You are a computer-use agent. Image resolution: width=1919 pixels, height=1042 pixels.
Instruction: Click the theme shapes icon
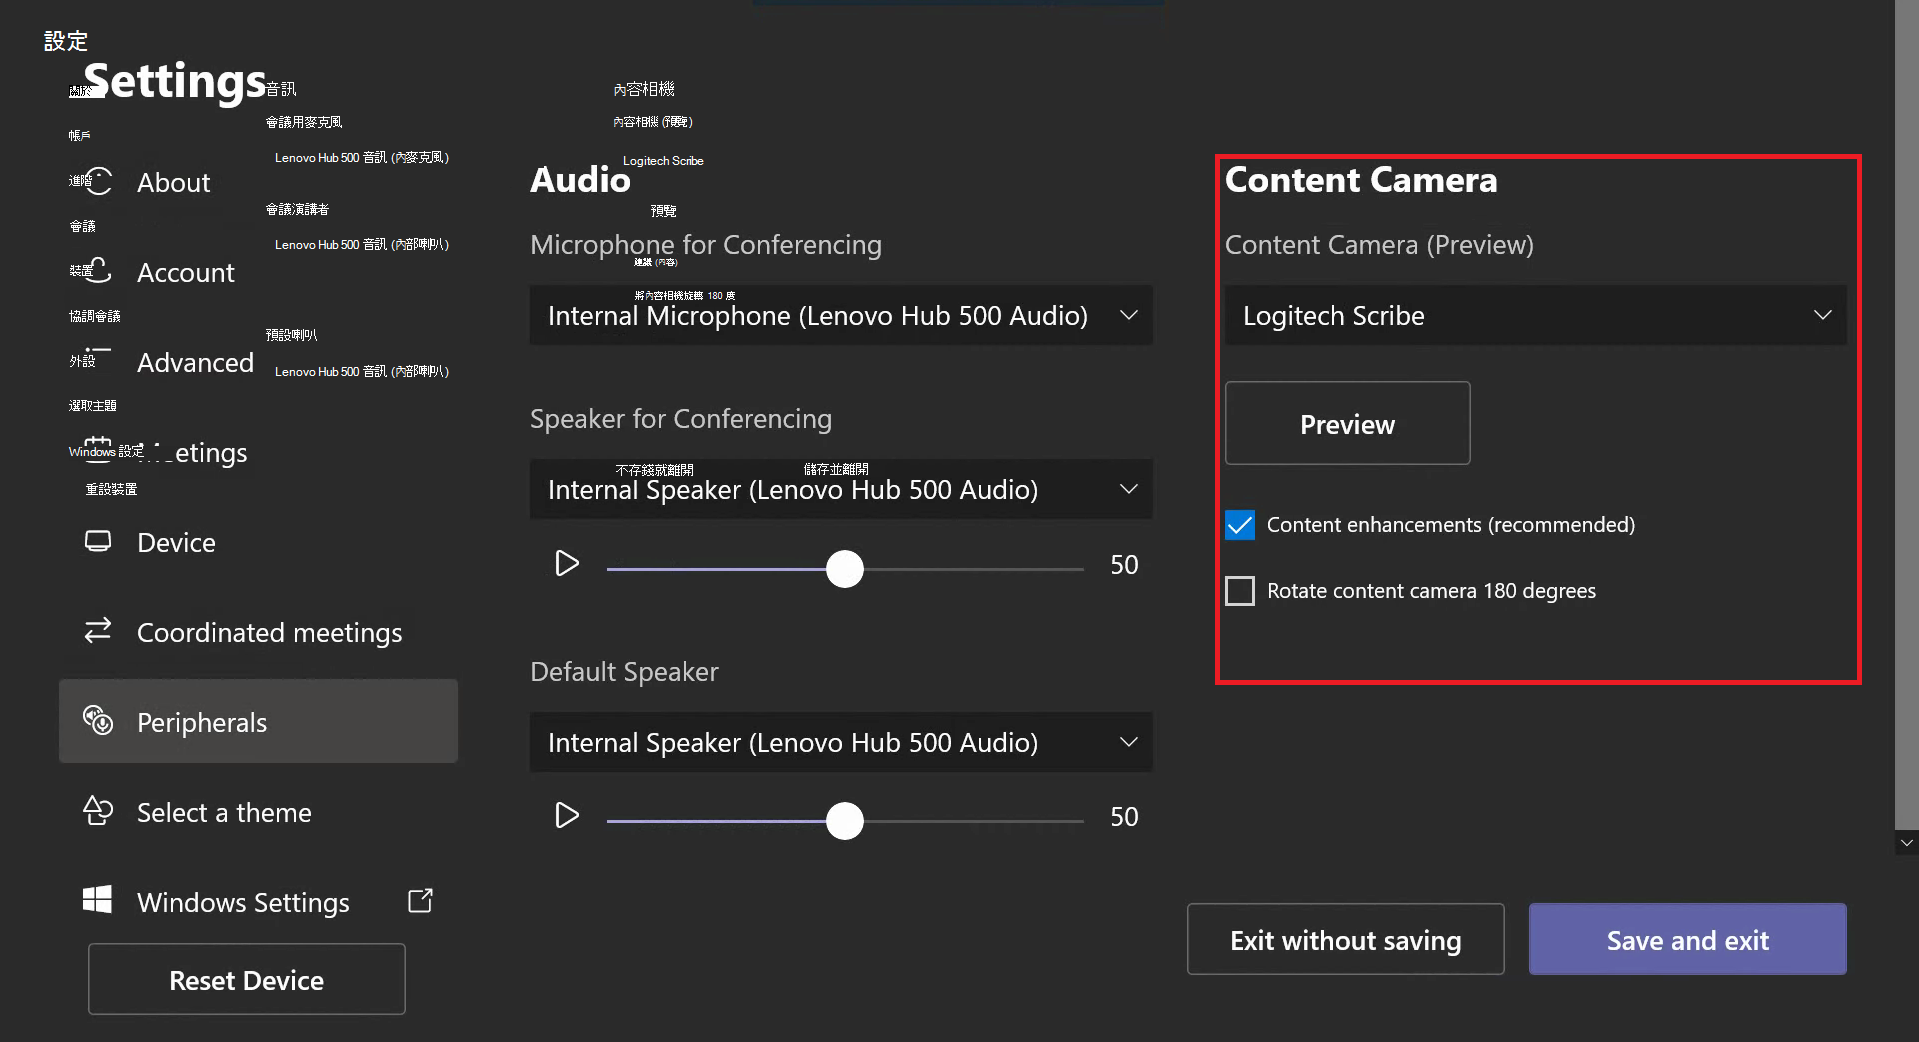pyautogui.click(x=98, y=810)
